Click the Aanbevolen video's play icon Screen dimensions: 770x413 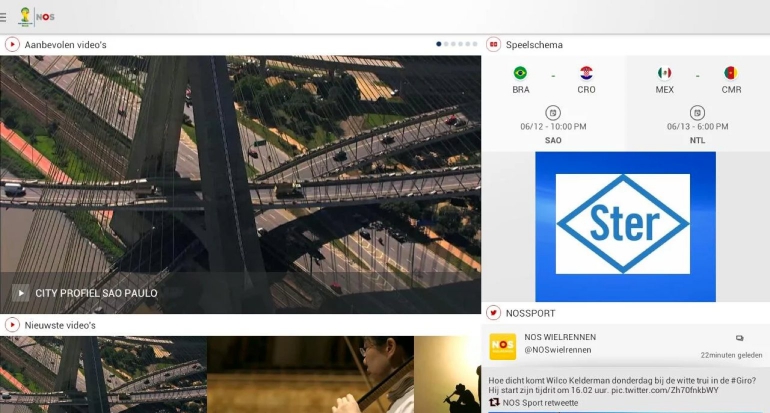[12, 44]
